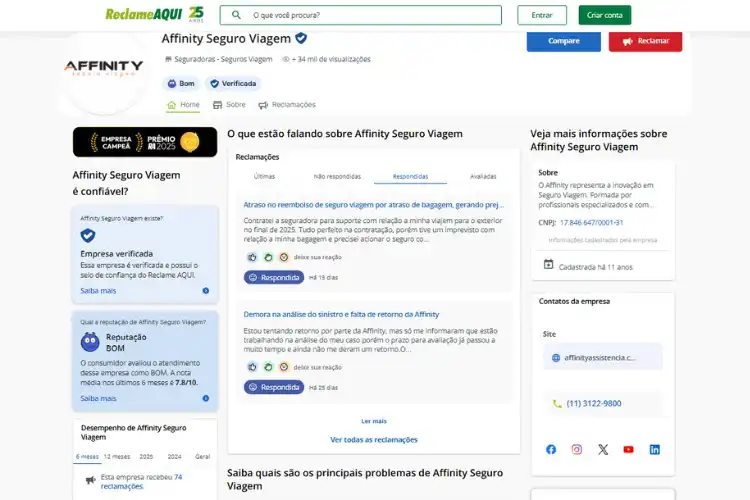Click arrow icon in Empresa verificada card
750x500 pixels.
[206, 290]
